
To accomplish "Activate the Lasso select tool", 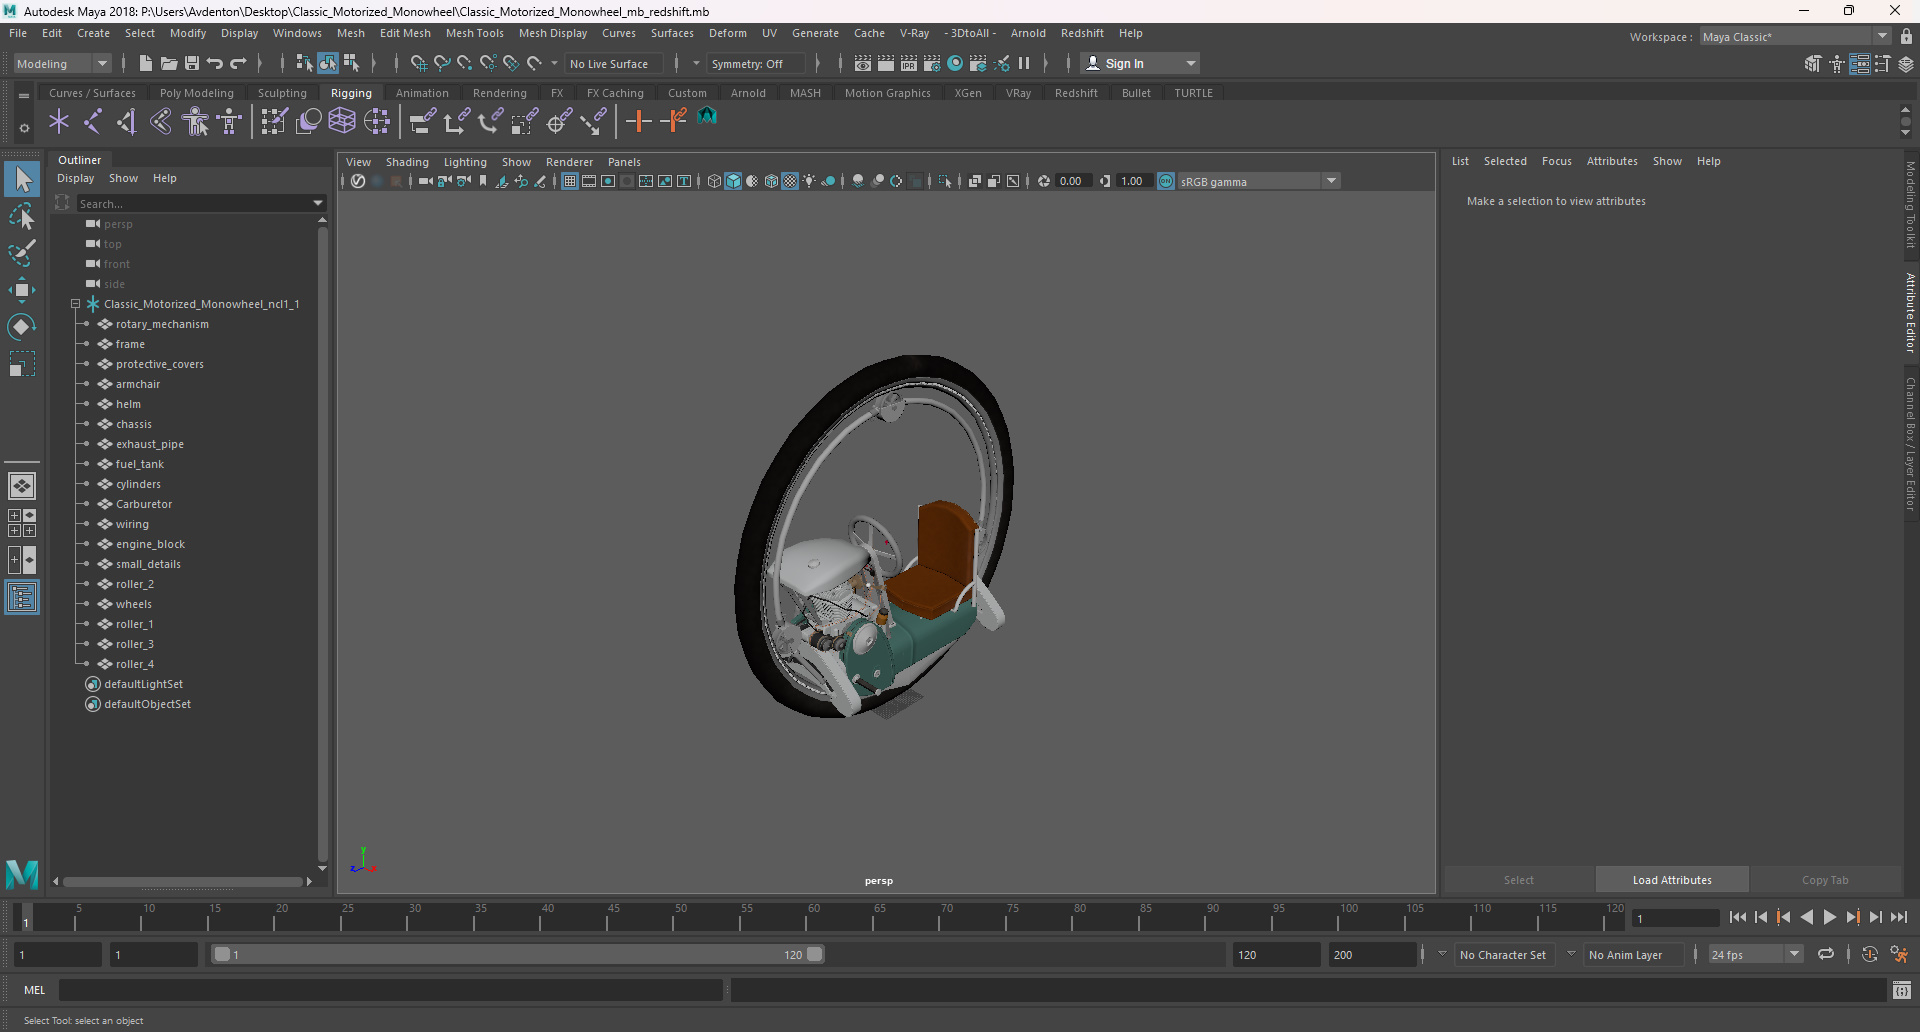I will (x=22, y=216).
